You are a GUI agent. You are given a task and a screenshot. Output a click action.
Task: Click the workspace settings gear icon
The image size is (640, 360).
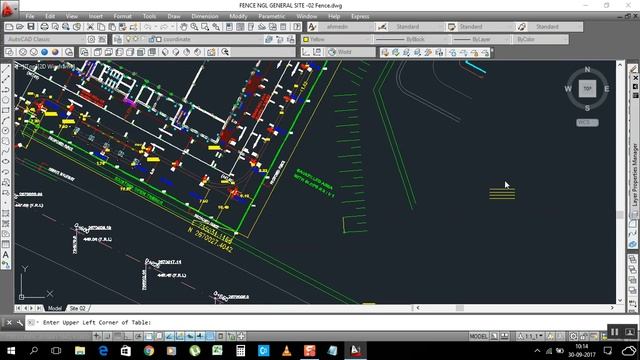[91, 39]
